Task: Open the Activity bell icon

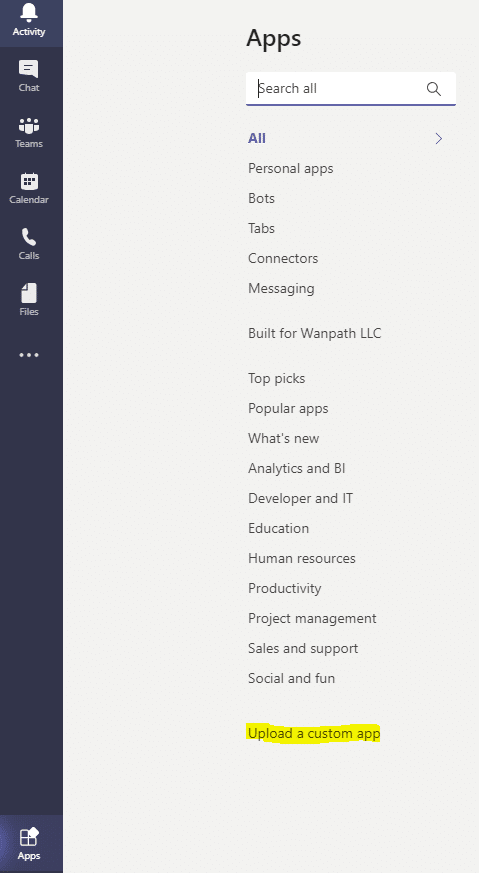Action: 29,12
